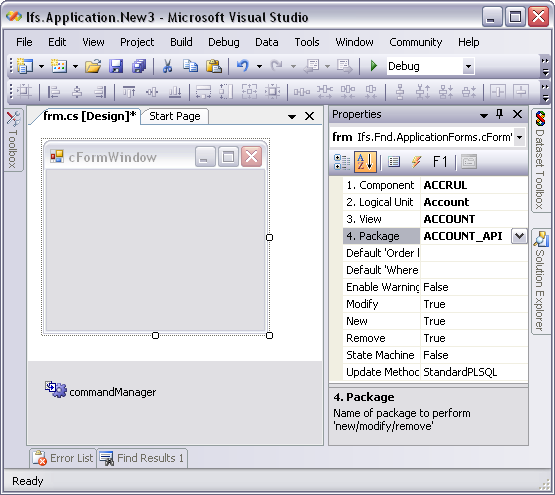The height and width of the screenshot is (495, 555).
Task: Cut selection with the scissors icon
Action: pos(167,66)
